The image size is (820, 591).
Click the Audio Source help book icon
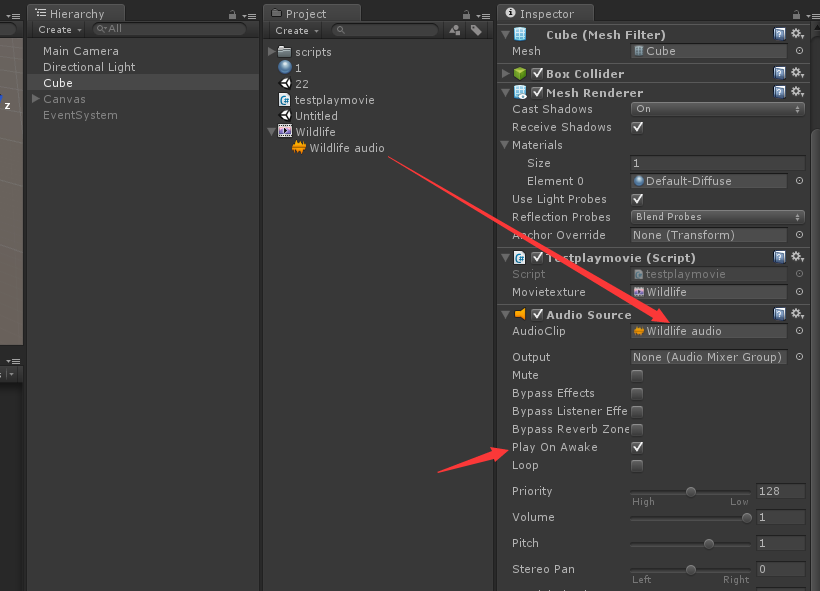780,314
